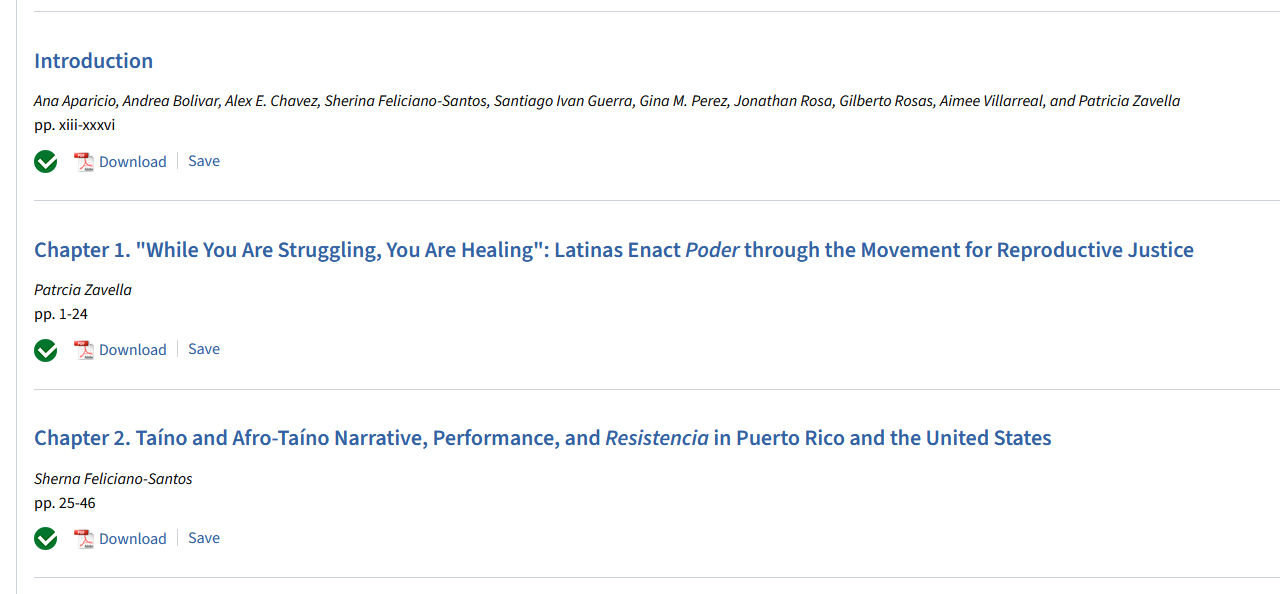Click the green access checkmark for Chapter 2

tap(46, 539)
